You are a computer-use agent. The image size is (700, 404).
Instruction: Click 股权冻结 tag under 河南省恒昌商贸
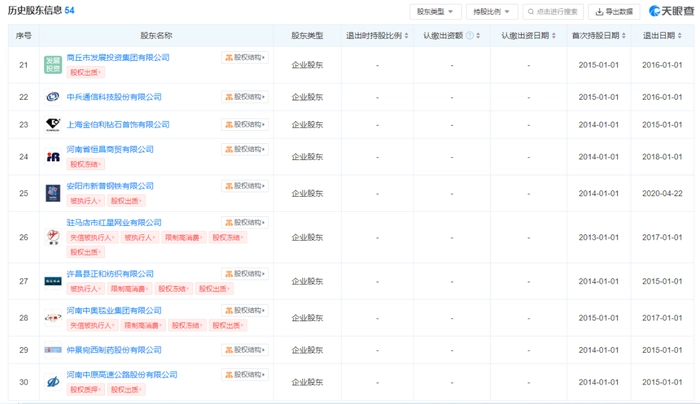click(x=85, y=163)
